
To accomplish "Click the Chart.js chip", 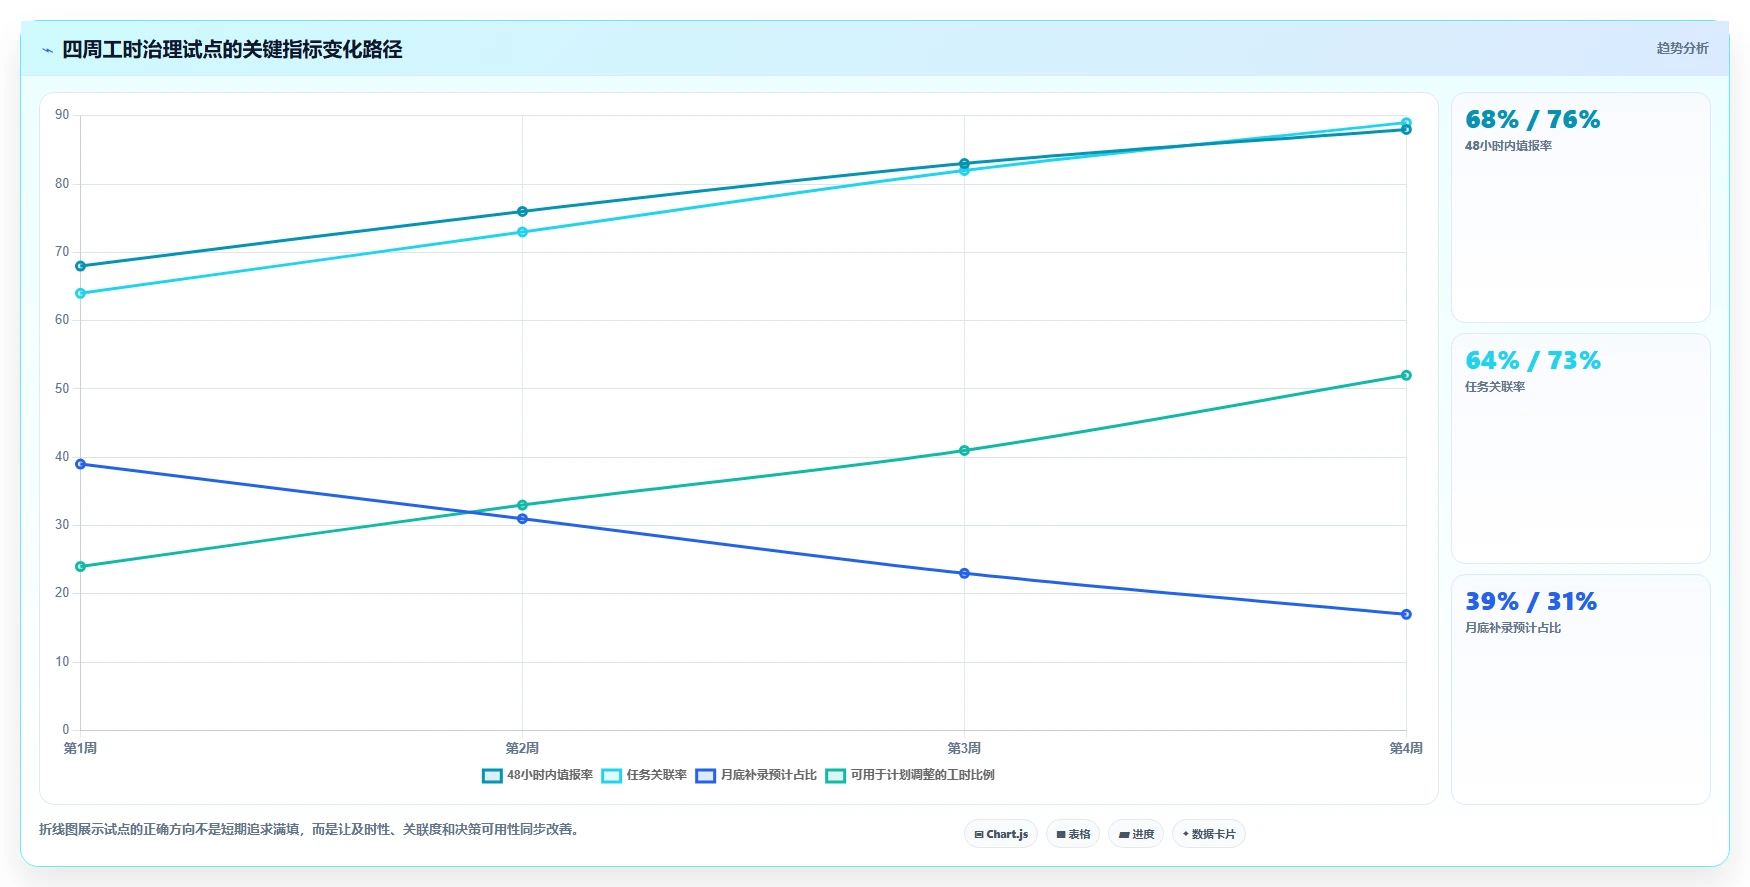I will [x=1001, y=834].
